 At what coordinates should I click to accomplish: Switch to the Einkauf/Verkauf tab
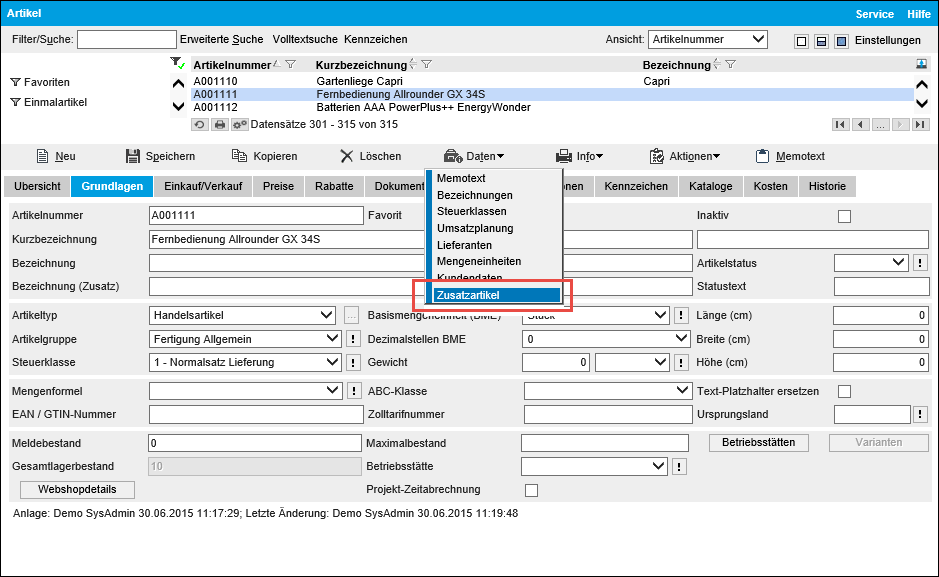tap(203, 186)
